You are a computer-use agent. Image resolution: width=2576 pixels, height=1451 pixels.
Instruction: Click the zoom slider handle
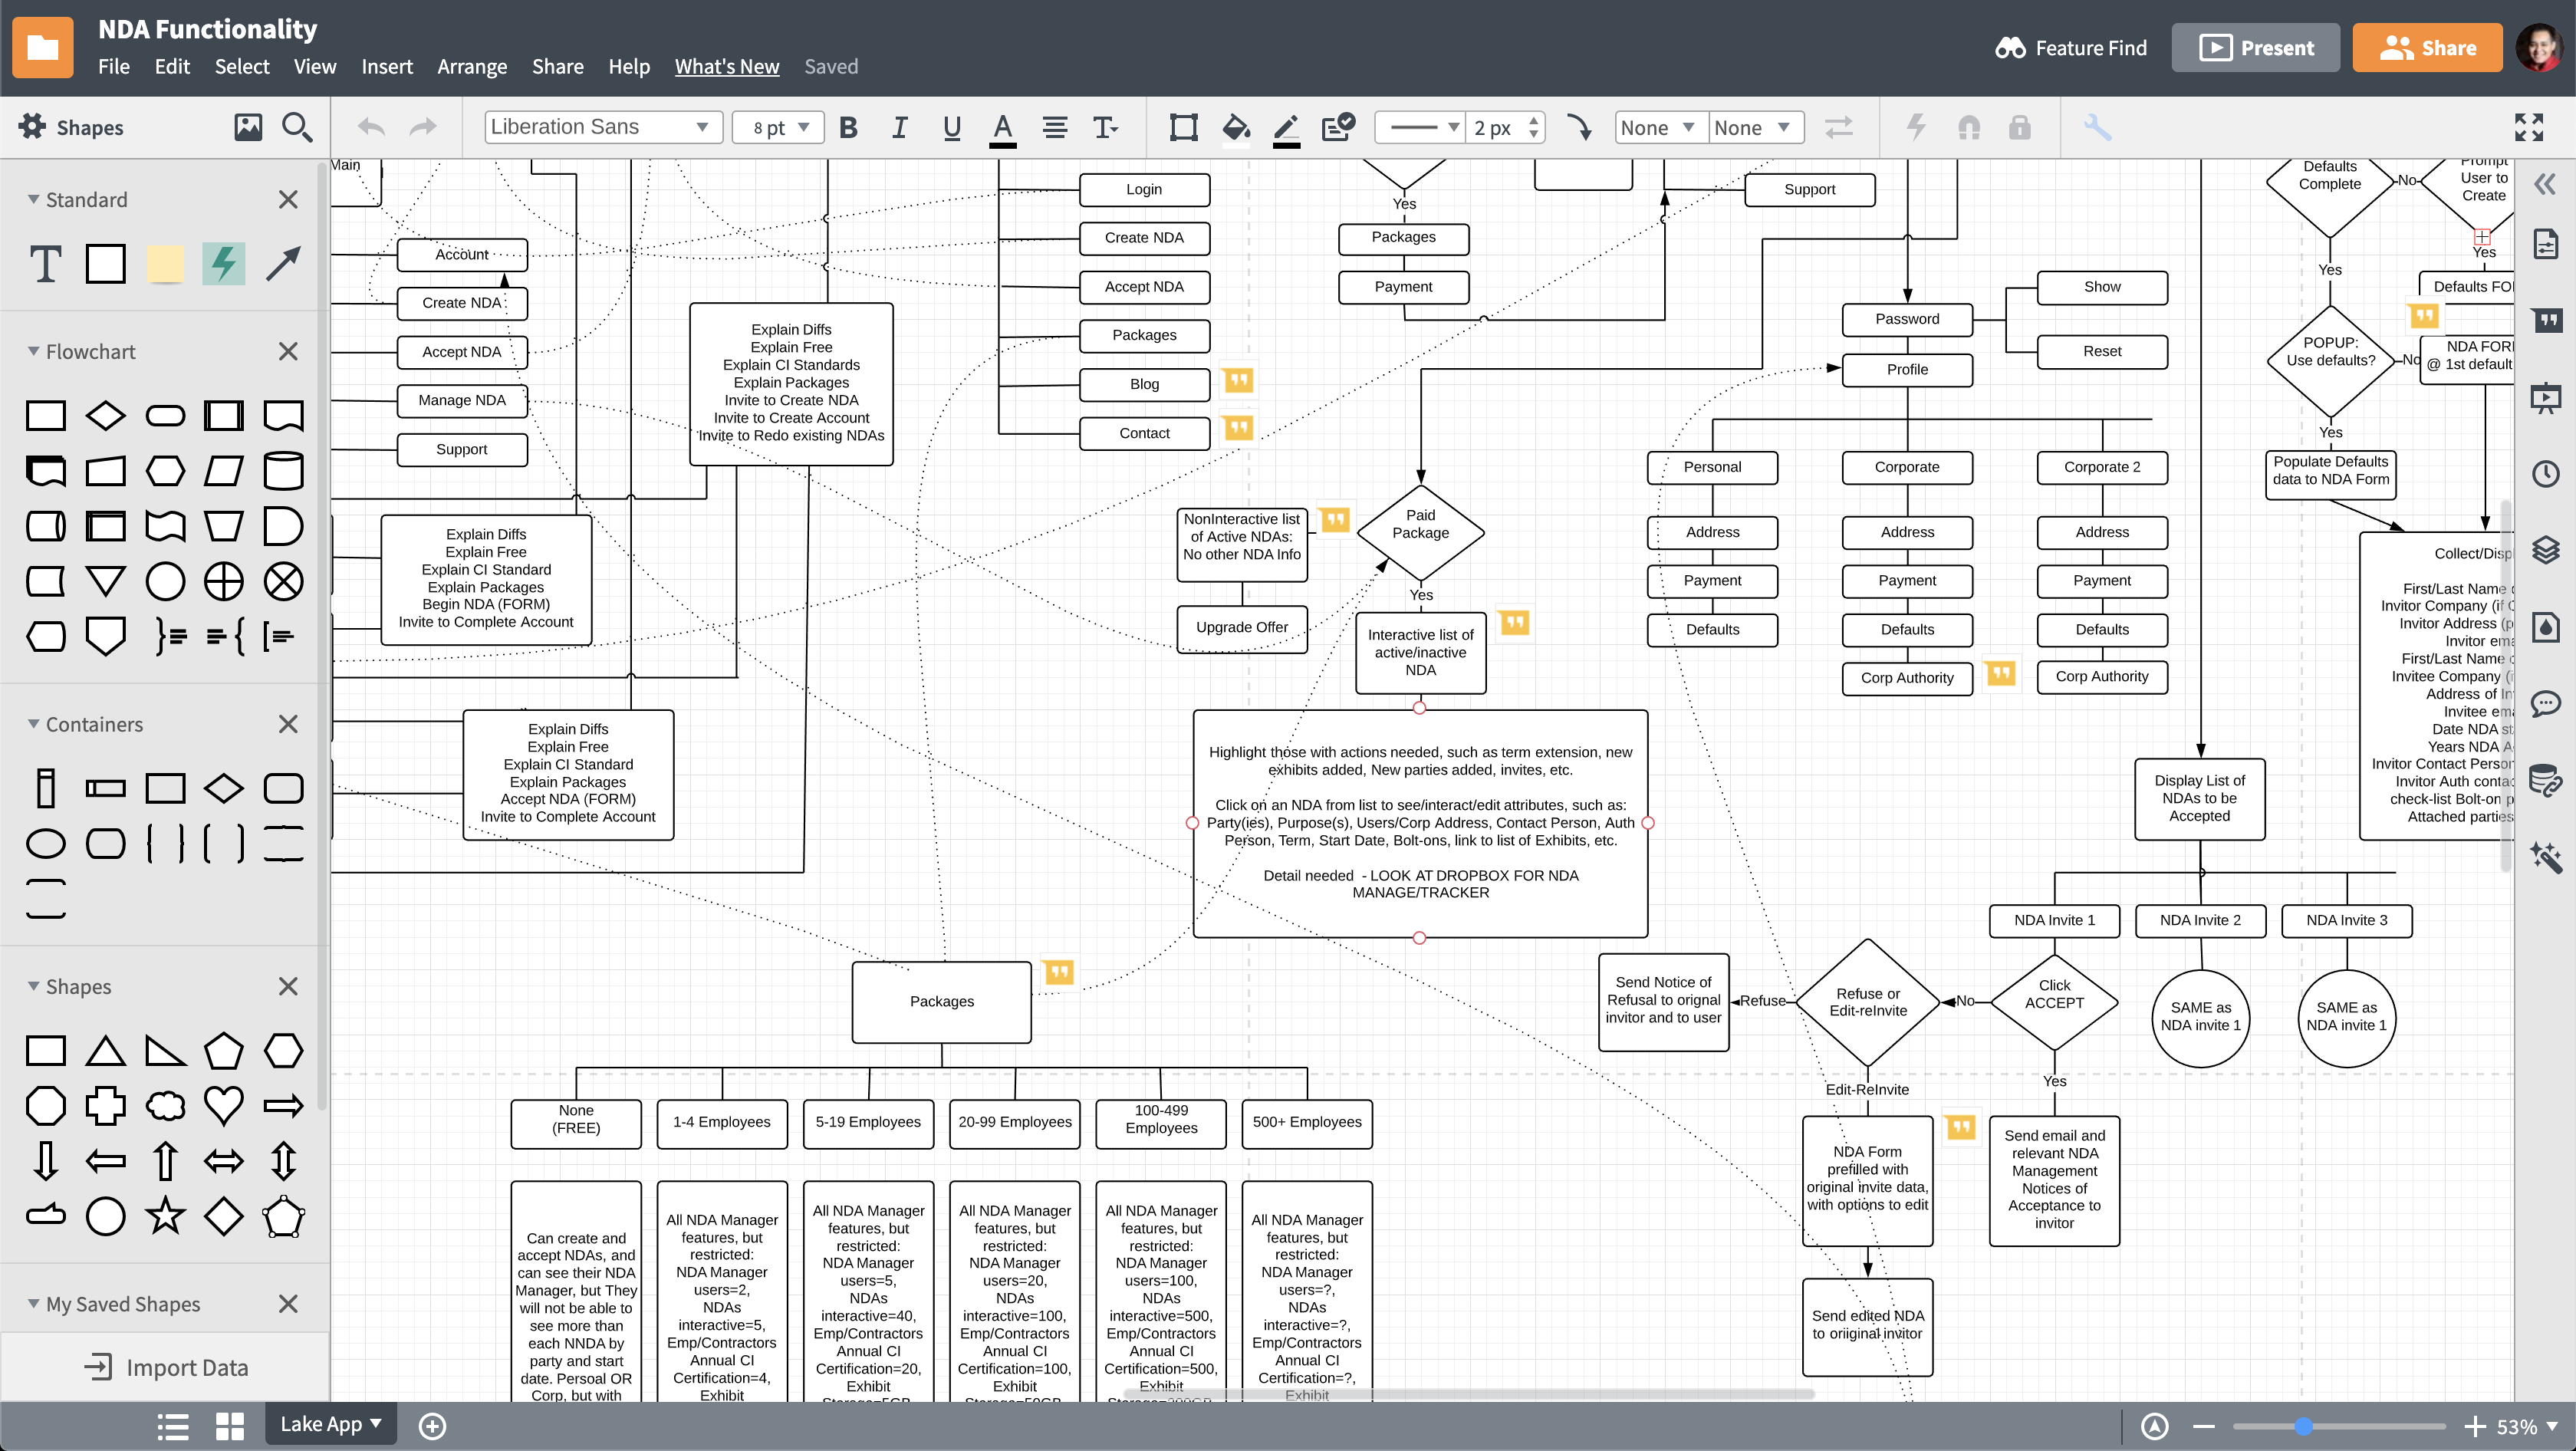click(x=2303, y=1426)
